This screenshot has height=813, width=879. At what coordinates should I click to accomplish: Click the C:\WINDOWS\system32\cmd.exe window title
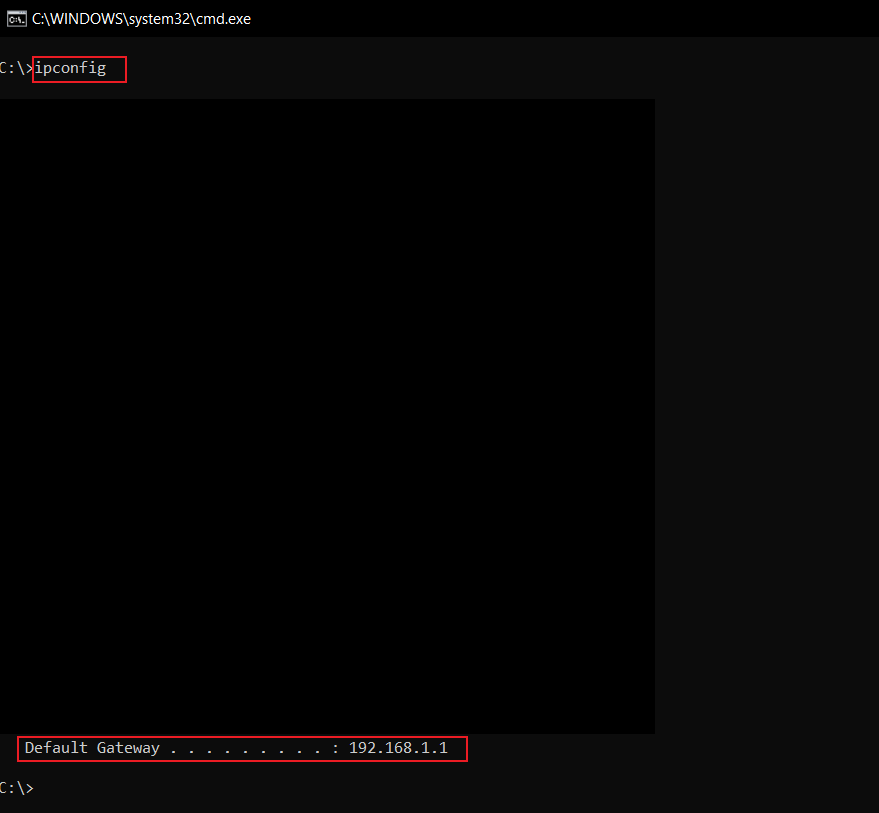(x=141, y=18)
